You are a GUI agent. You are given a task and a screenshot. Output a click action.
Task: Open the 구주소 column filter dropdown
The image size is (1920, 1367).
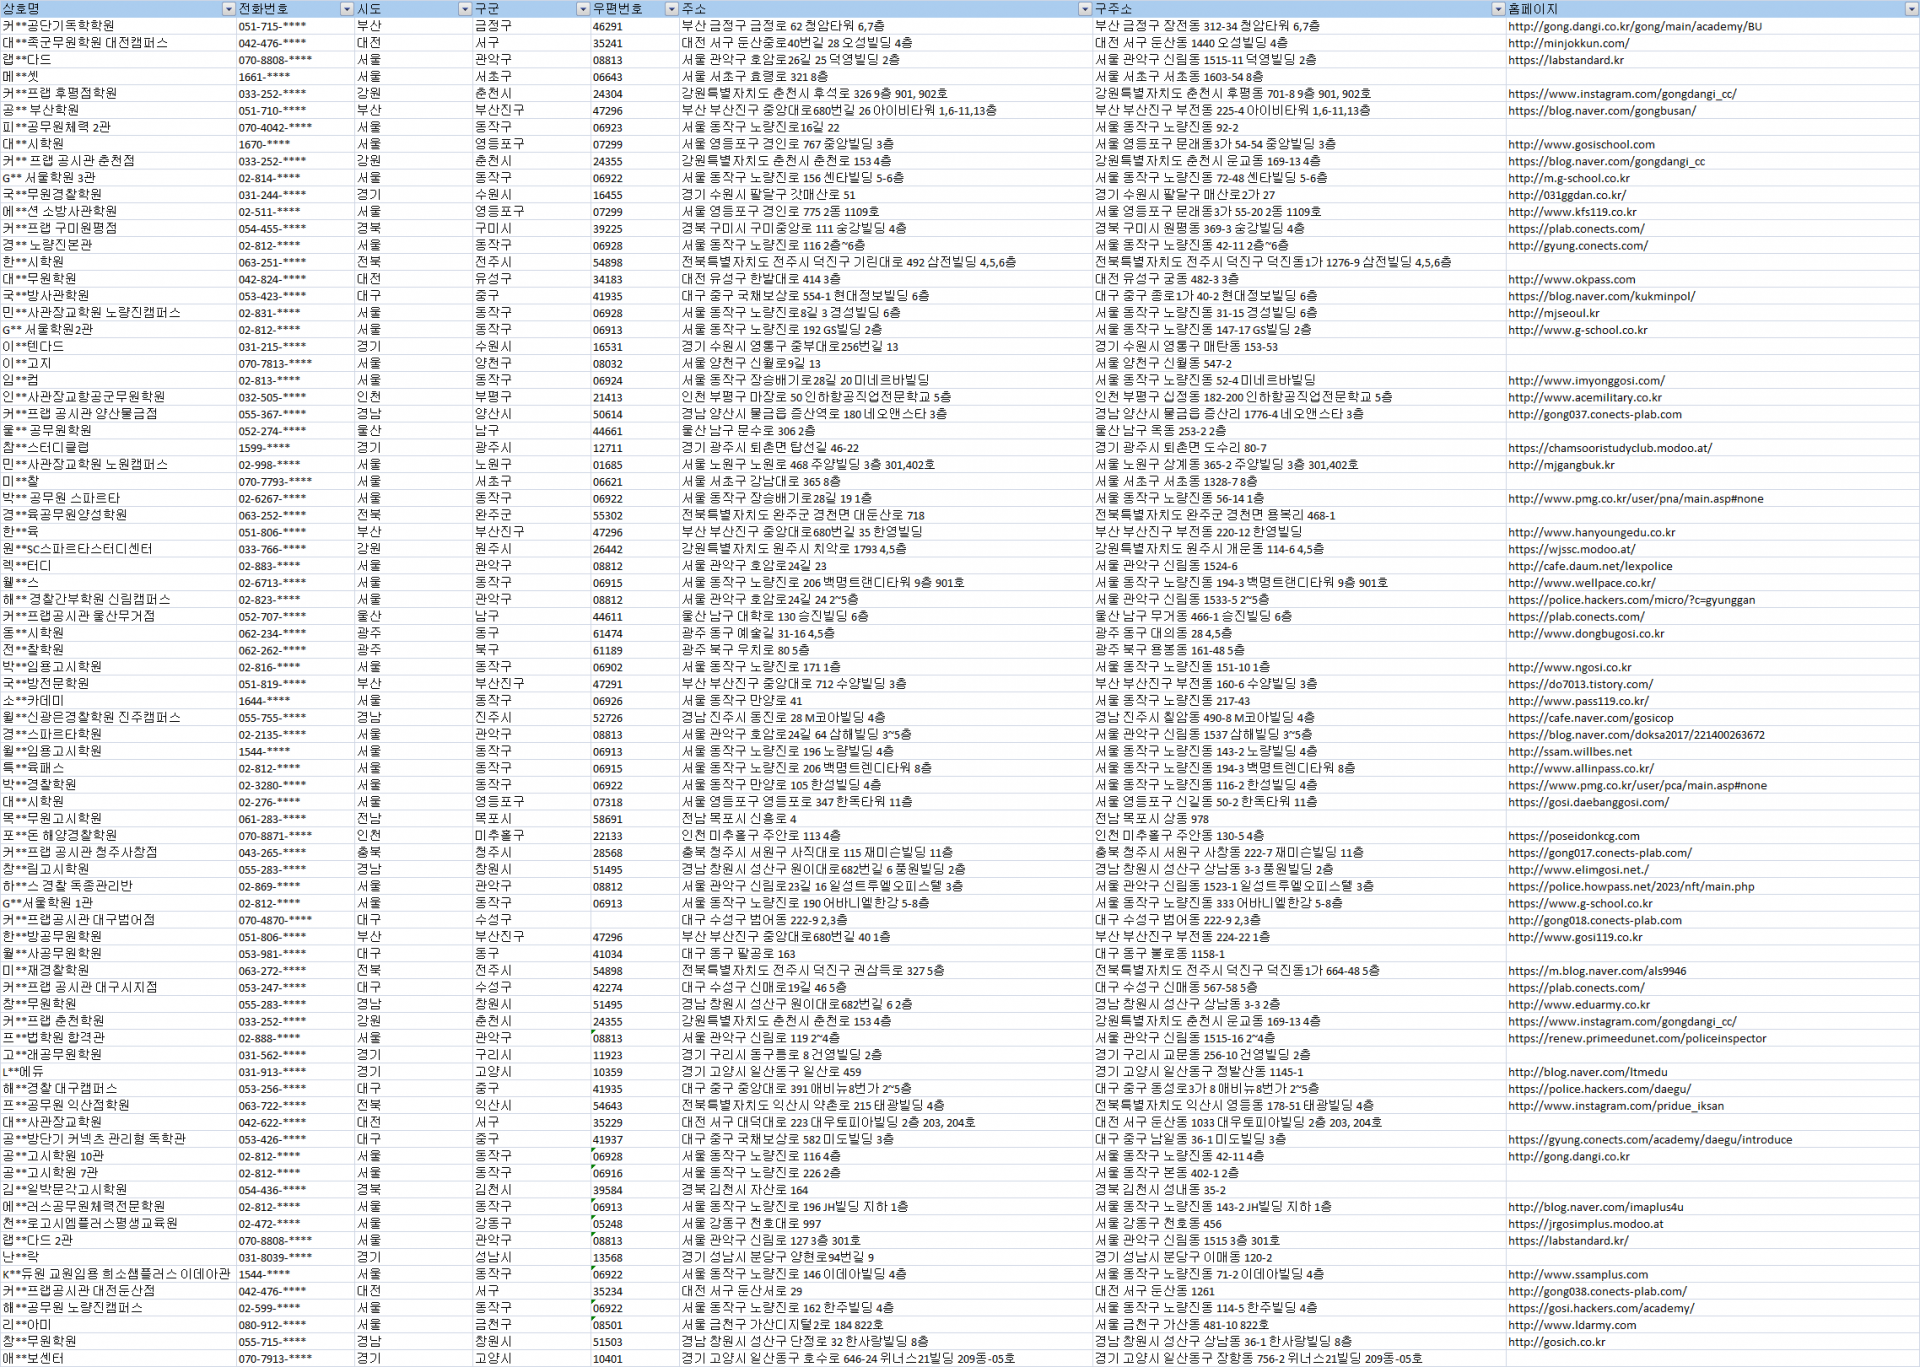(1497, 9)
